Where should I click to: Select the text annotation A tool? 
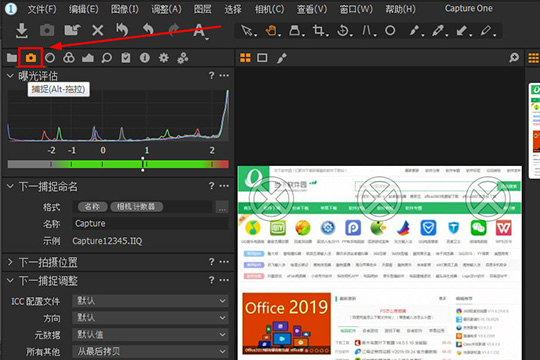coord(199,31)
